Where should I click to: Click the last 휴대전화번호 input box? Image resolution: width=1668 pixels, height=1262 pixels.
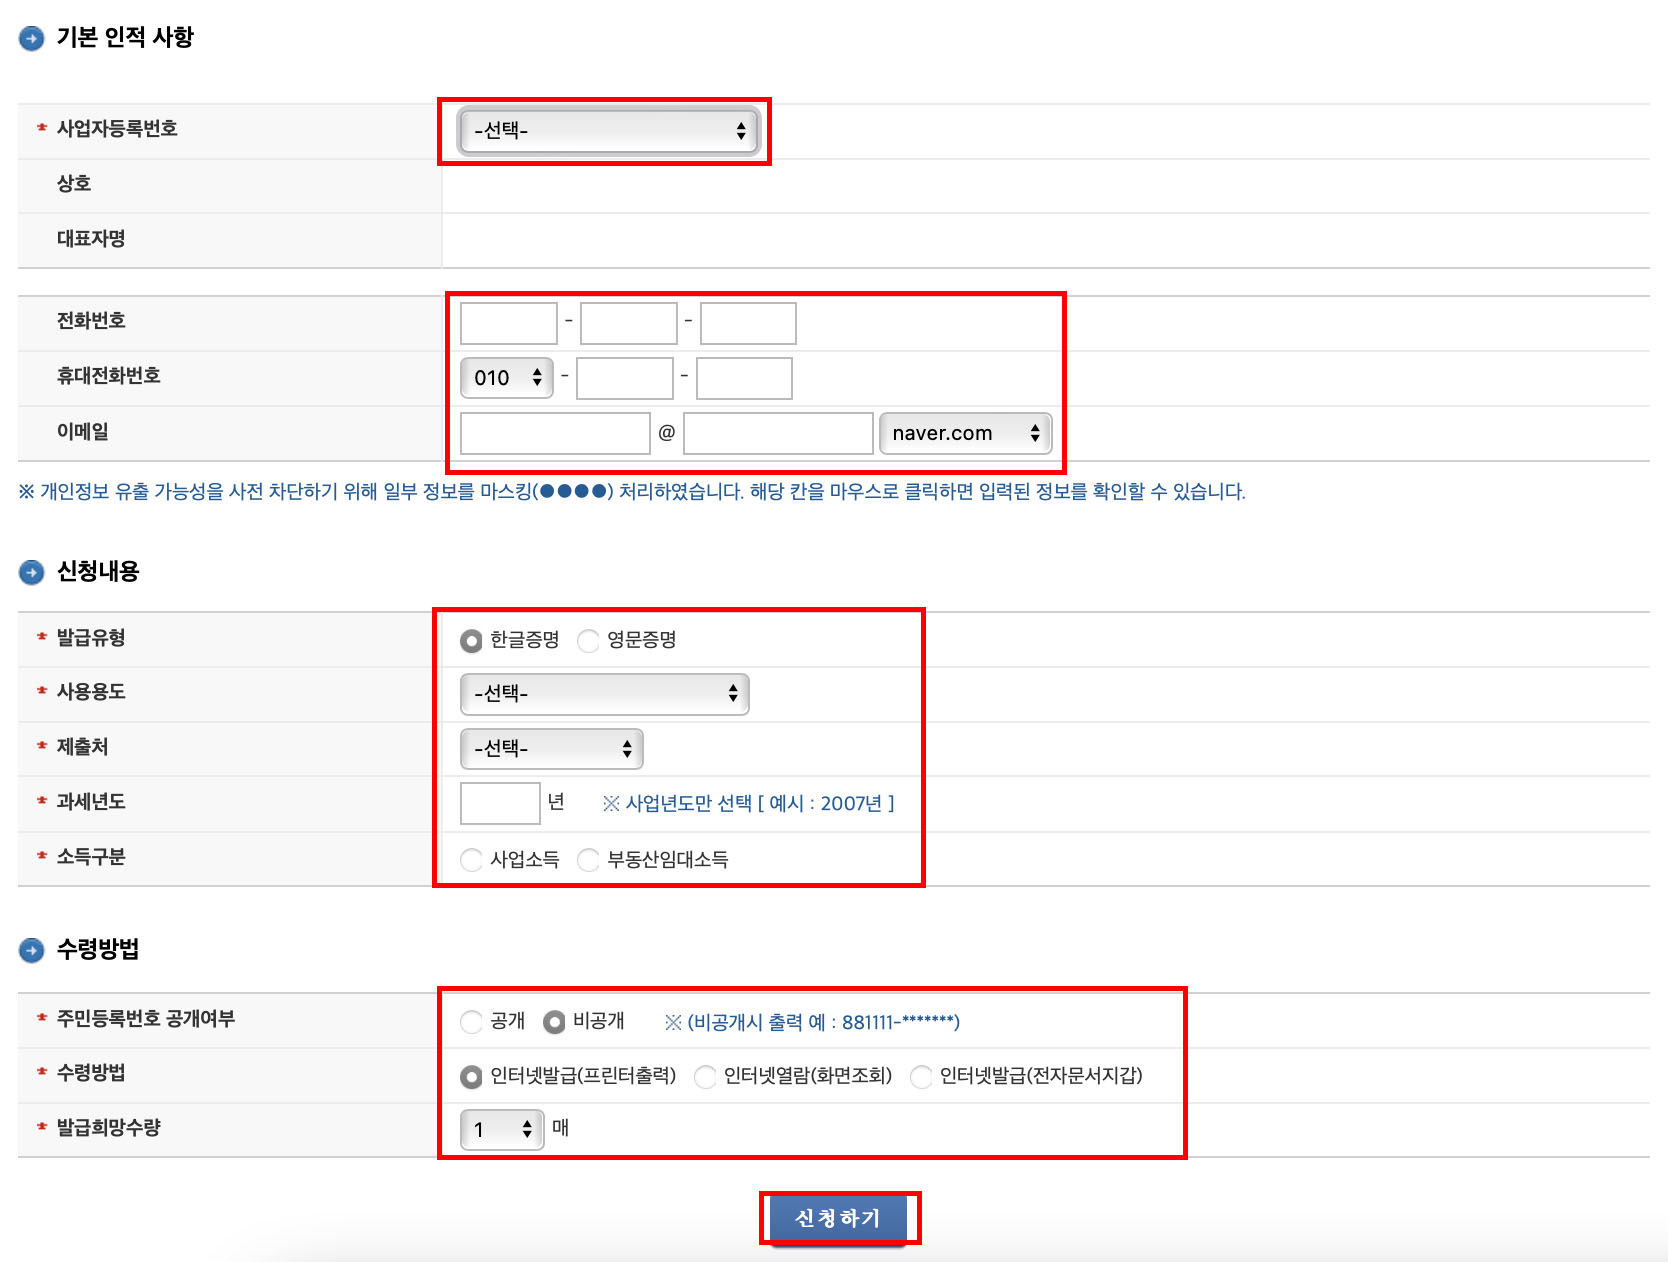[744, 378]
